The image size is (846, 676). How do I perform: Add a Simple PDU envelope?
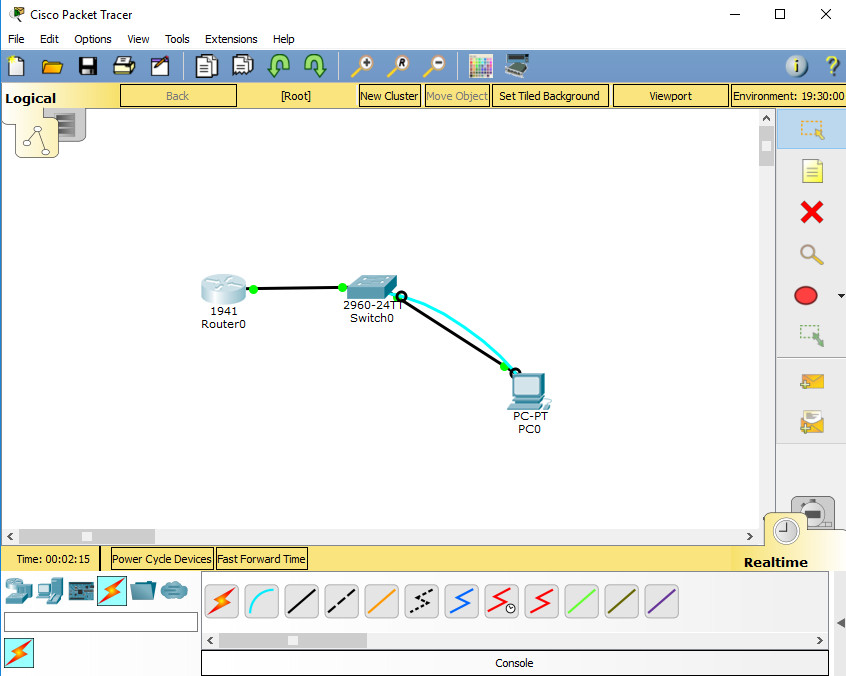pos(812,382)
